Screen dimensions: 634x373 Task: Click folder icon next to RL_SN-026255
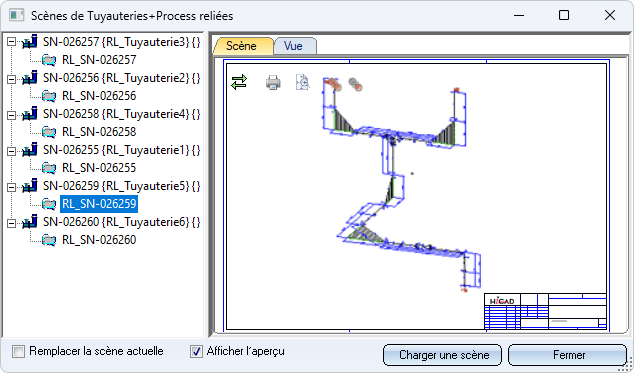(x=49, y=168)
